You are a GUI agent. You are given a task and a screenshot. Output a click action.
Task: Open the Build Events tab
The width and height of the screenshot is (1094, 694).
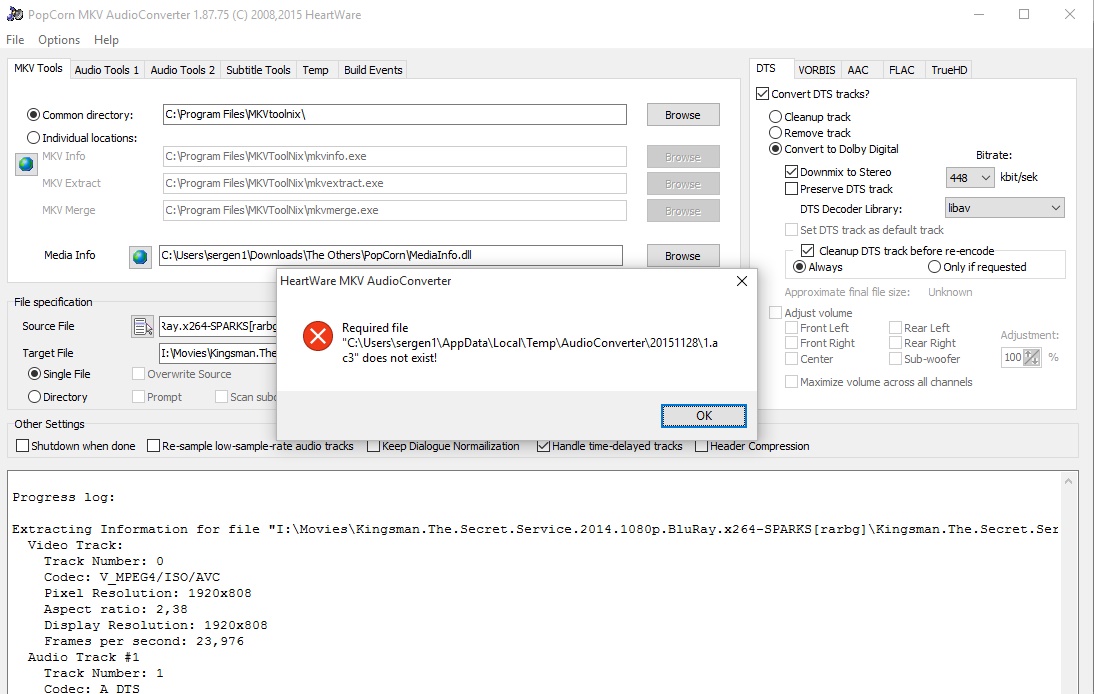(373, 70)
